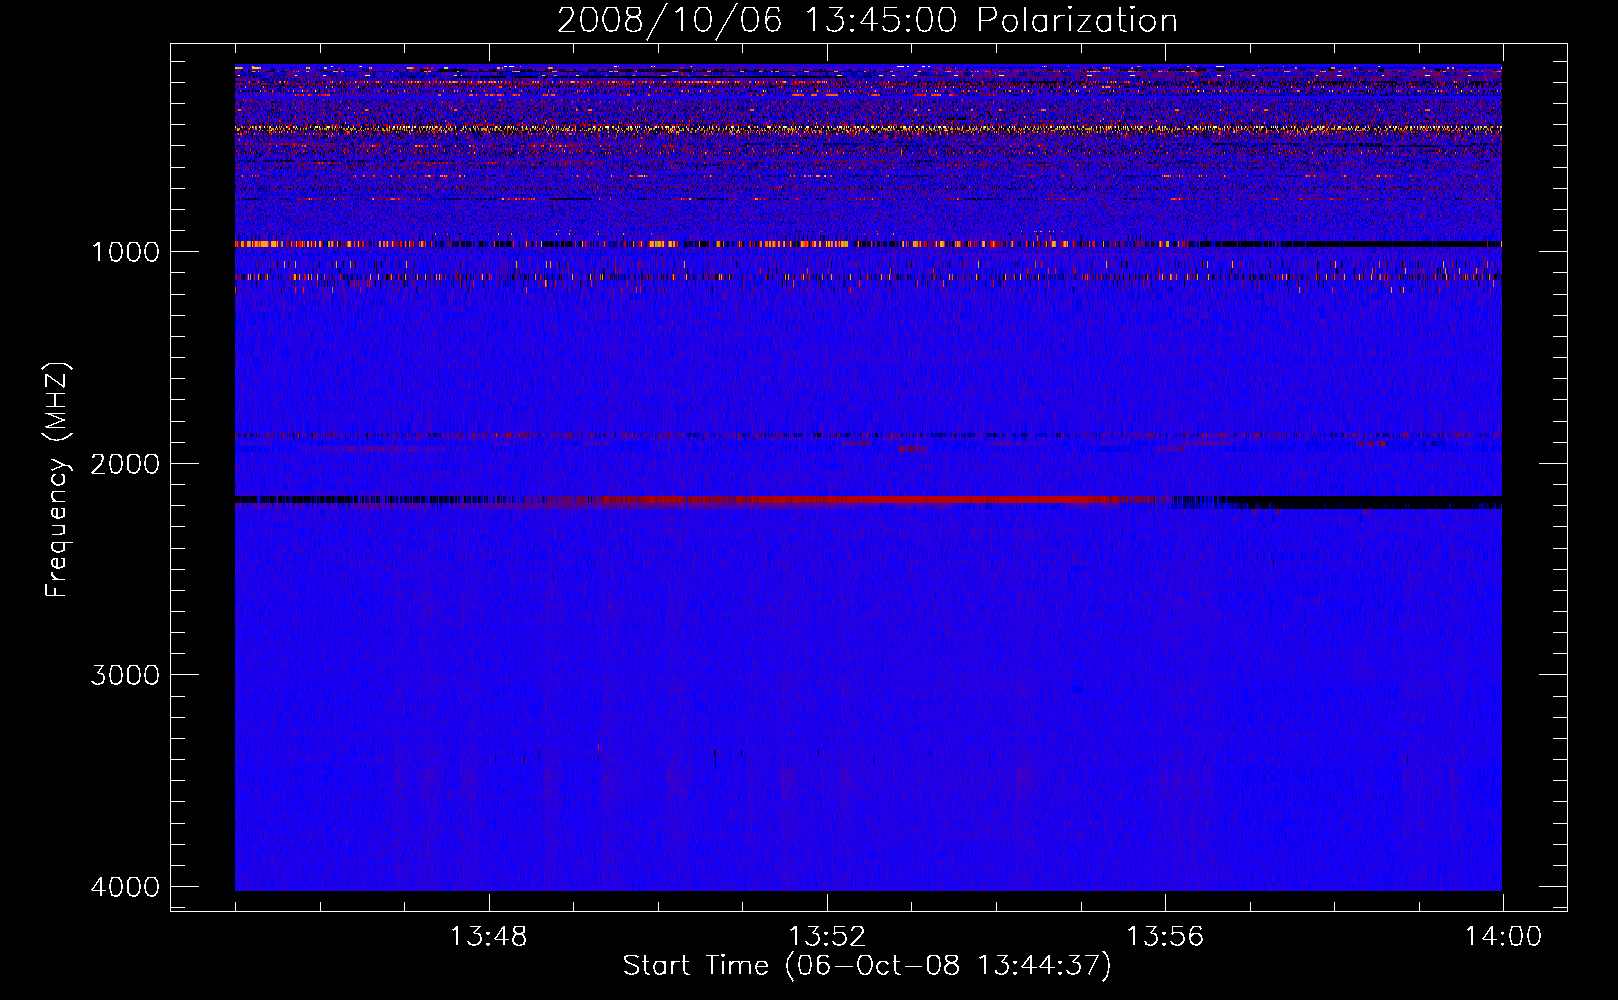
Task: Click the 14:00 time axis label
Action: (x=1503, y=937)
